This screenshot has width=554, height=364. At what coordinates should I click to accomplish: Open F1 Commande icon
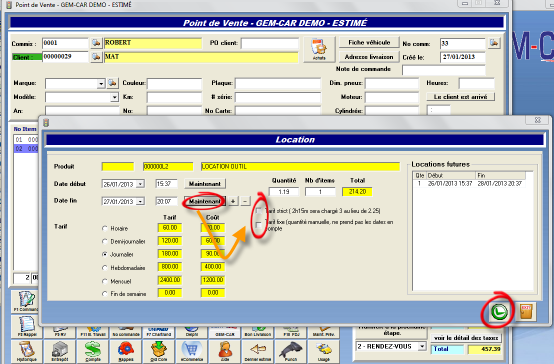pos(26,301)
